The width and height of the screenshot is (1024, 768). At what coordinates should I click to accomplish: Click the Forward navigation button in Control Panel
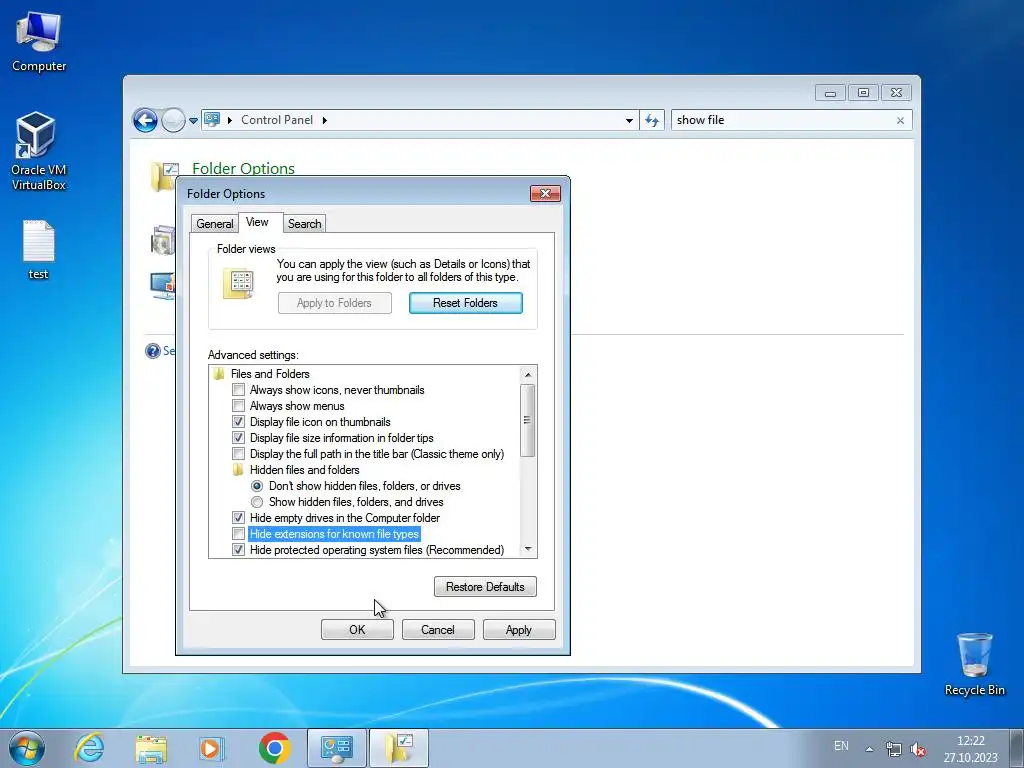pyautogui.click(x=173, y=120)
